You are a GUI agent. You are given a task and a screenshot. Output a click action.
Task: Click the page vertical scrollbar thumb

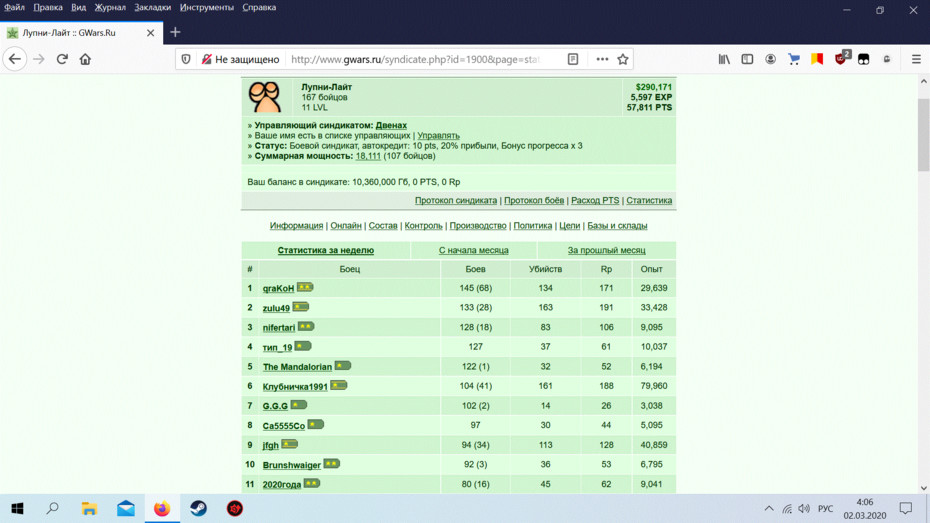point(923,135)
